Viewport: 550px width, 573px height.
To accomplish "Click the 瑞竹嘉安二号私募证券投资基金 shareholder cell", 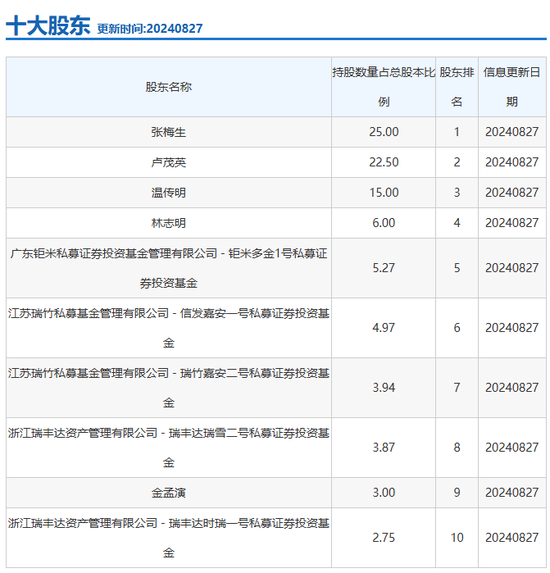I will (168, 388).
